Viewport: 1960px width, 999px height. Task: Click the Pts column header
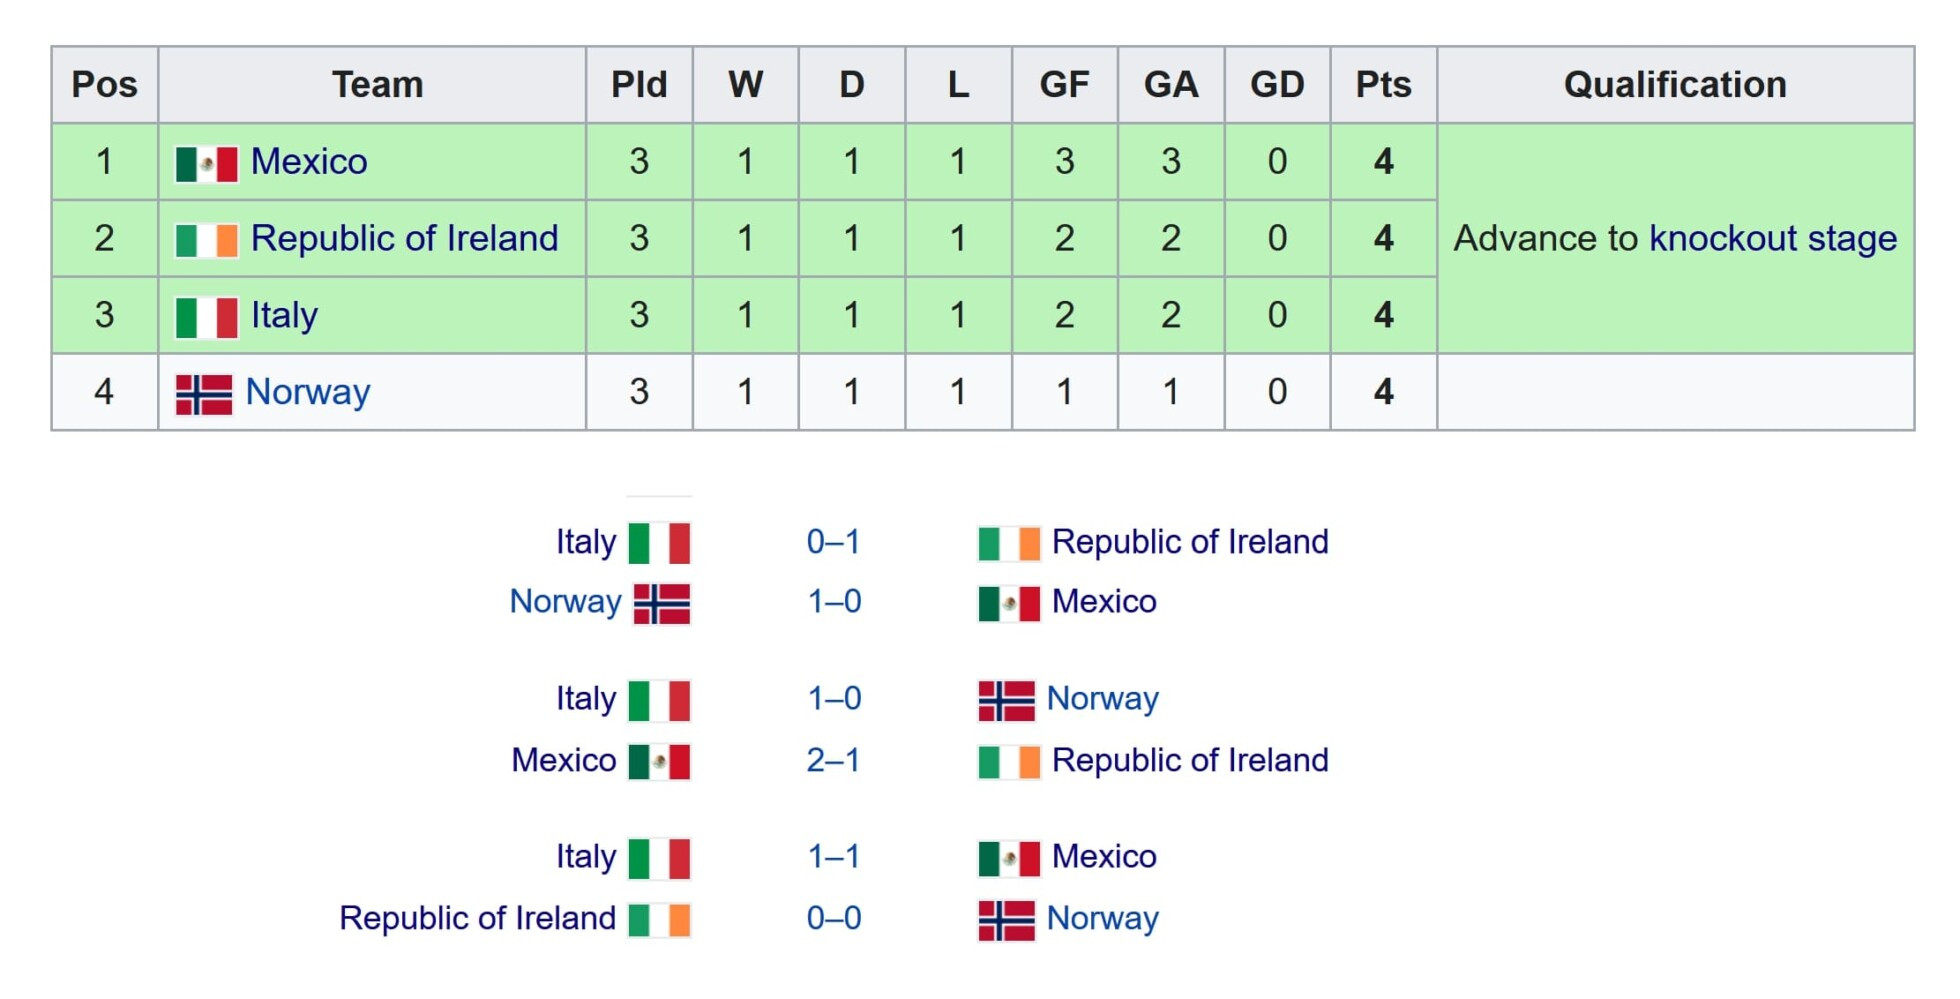coord(1383,85)
